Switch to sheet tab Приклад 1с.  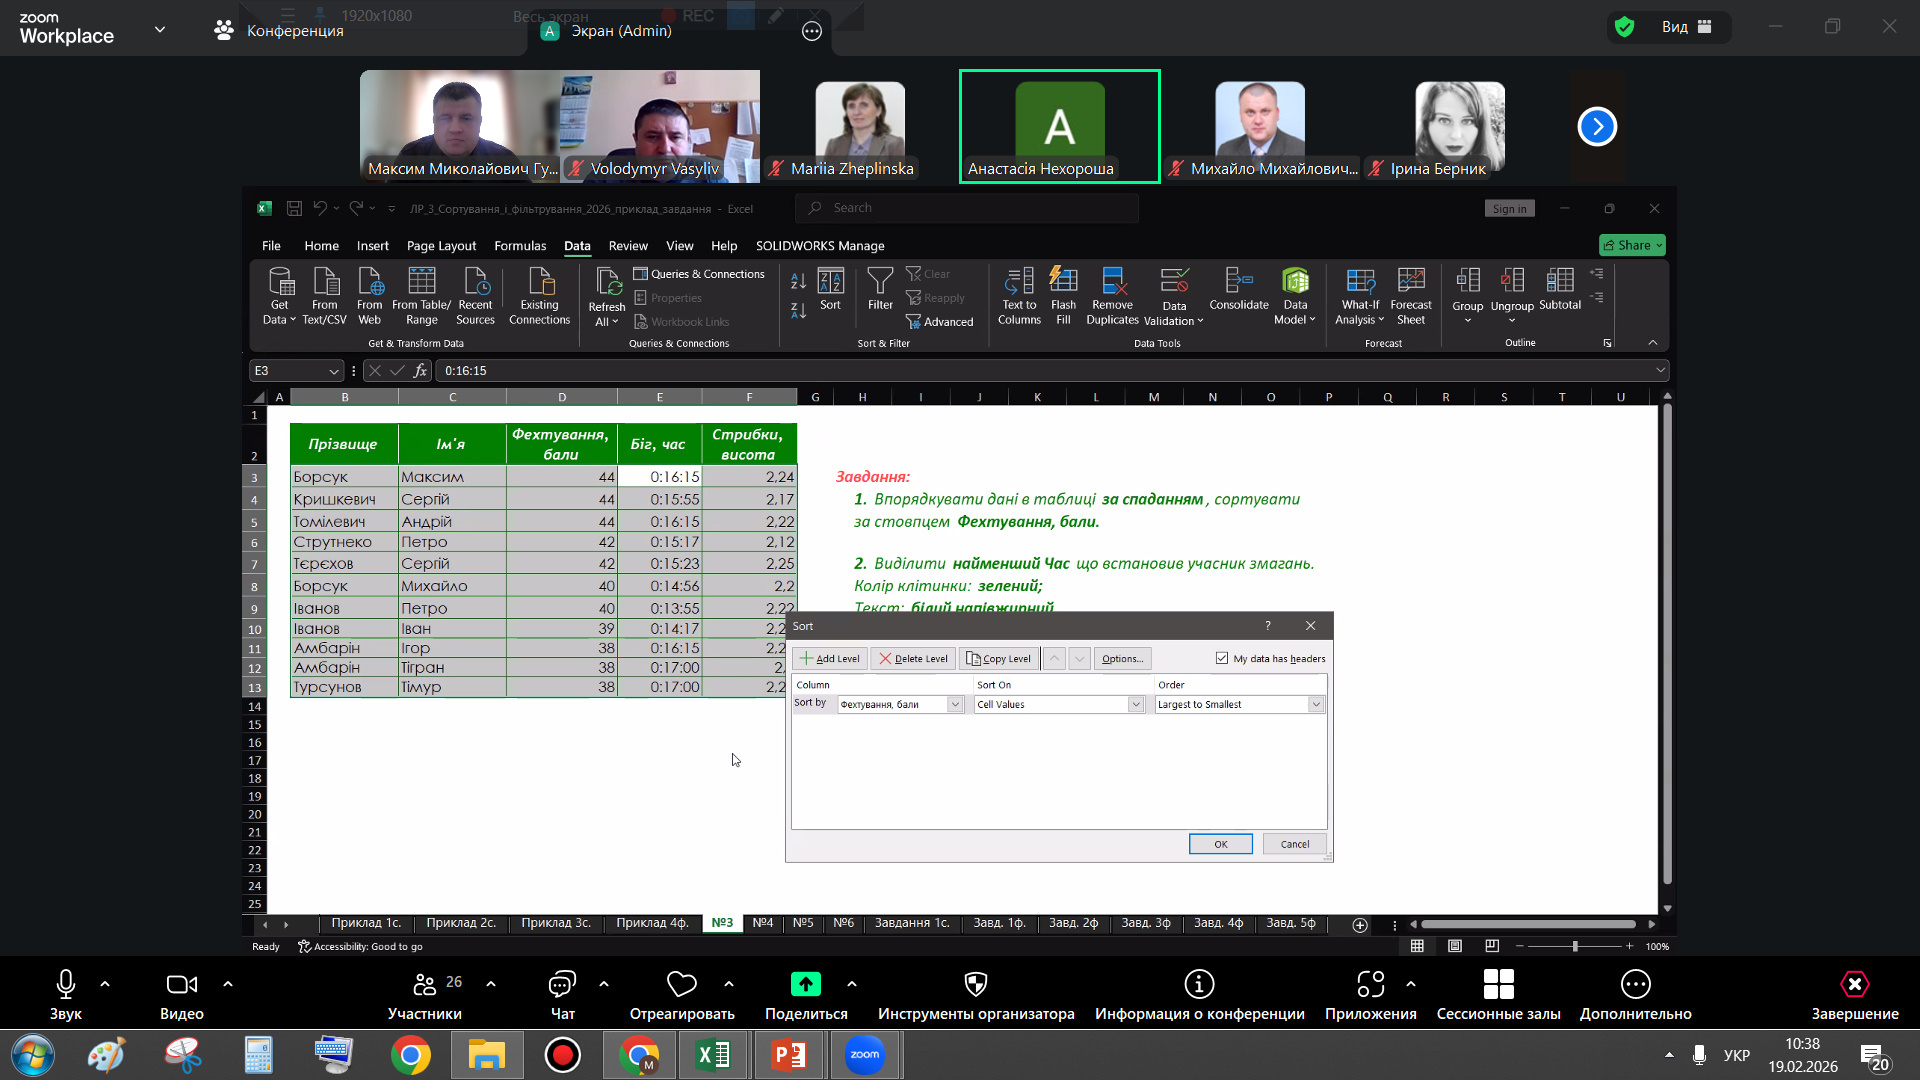click(366, 923)
